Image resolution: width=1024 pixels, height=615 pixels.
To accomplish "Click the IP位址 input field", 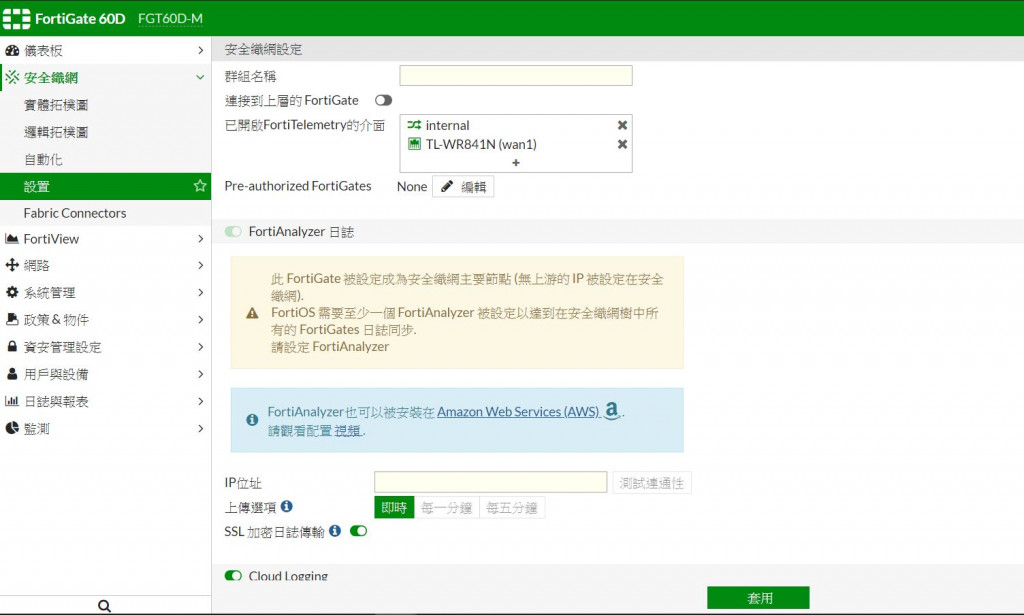I will (x=490, y=482).
